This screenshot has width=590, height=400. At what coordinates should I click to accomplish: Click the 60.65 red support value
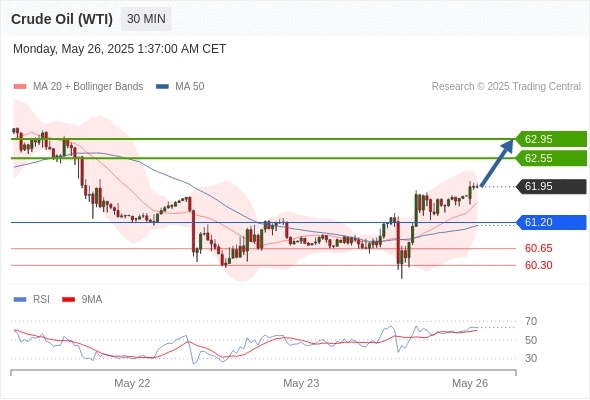coord(539,248)
